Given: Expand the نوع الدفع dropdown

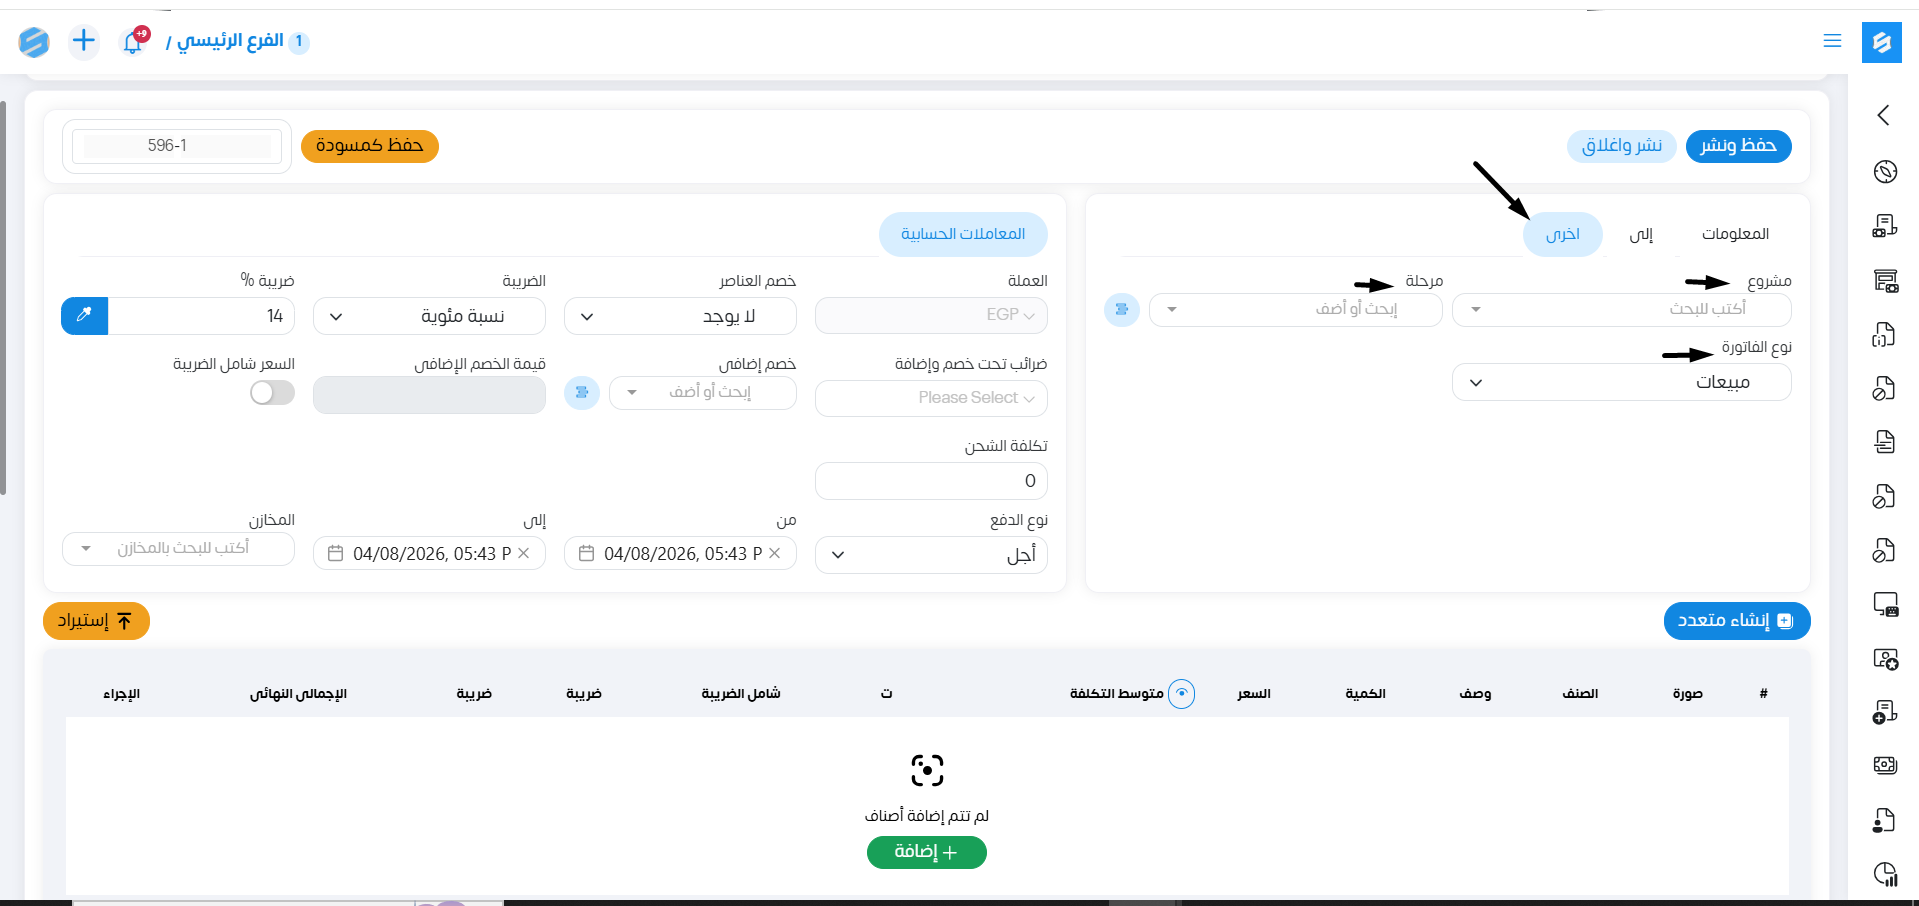Looking at the screenshot, I should (930, 555).
